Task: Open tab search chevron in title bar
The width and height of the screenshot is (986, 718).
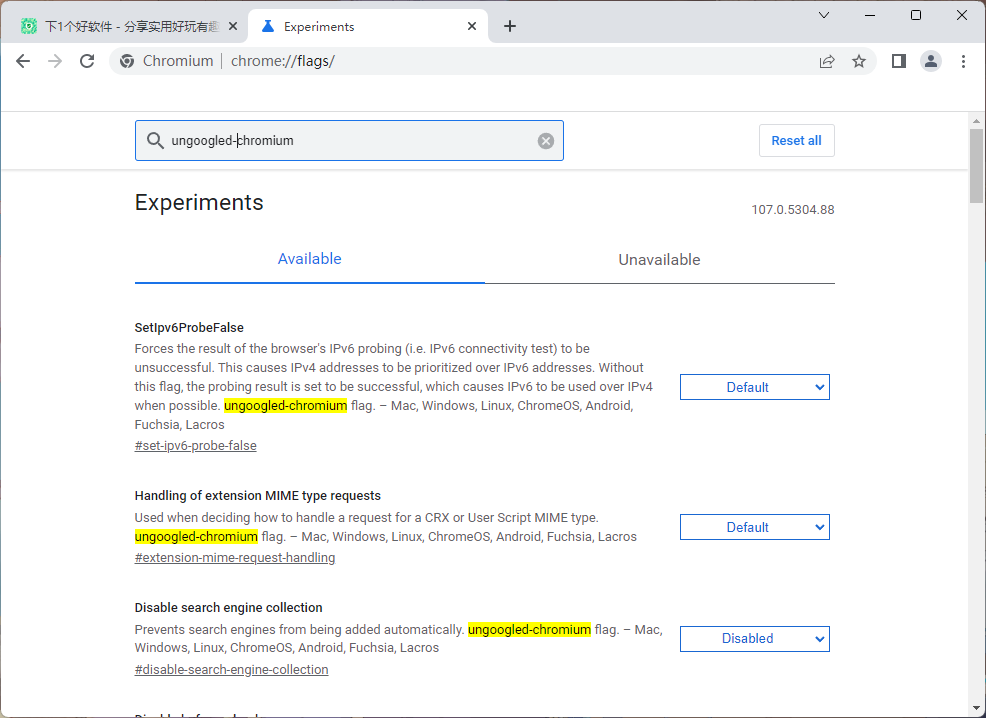Action: (824, 15)
